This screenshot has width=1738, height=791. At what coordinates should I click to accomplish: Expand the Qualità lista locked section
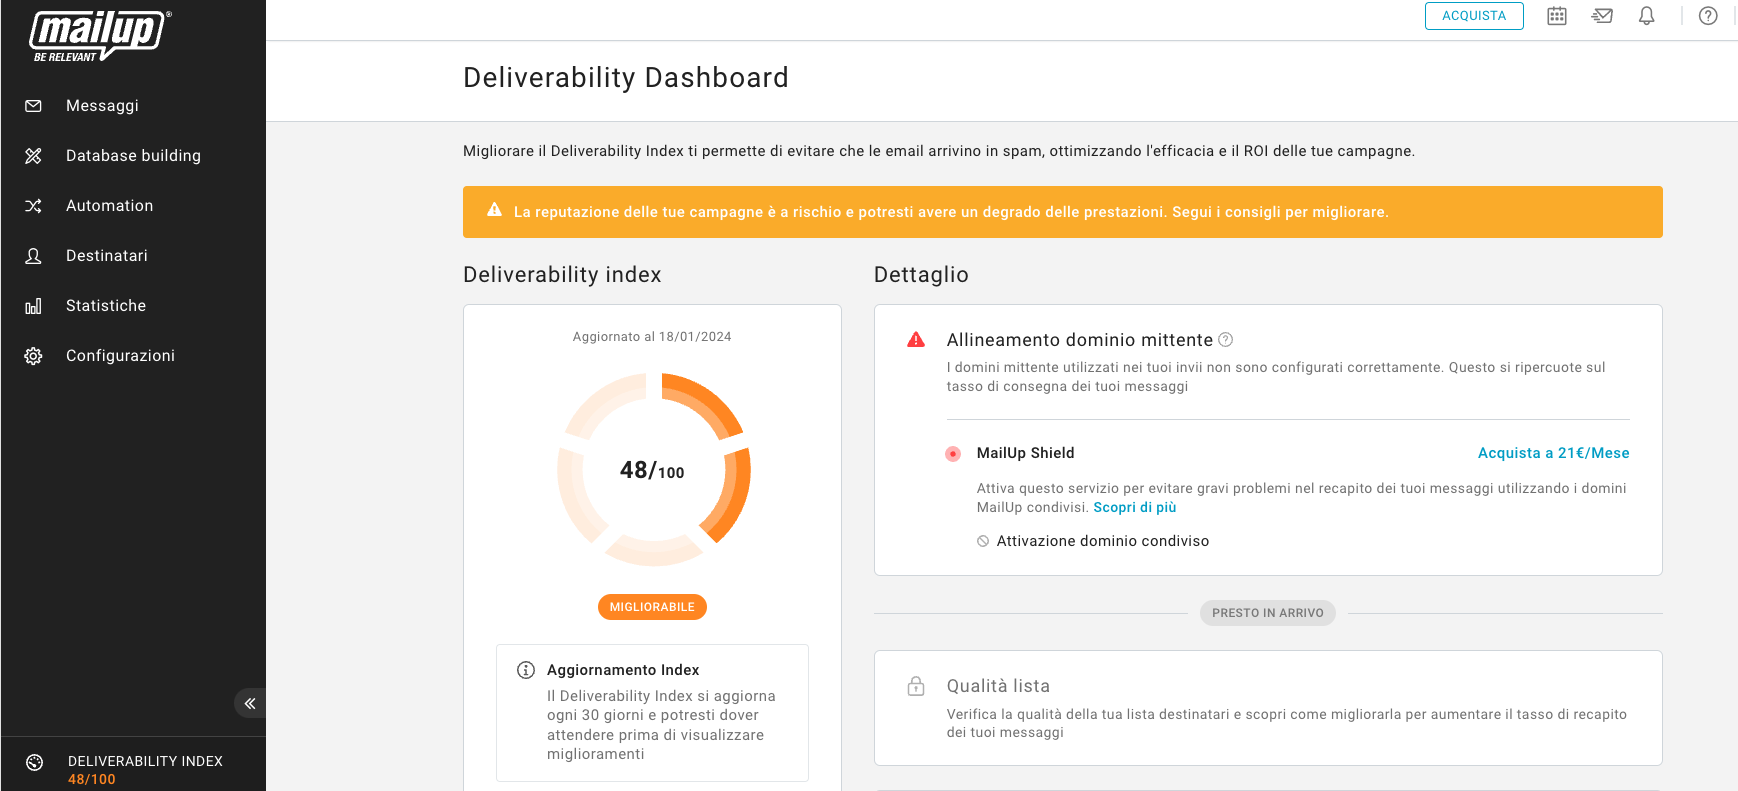[x=916, y=686]
